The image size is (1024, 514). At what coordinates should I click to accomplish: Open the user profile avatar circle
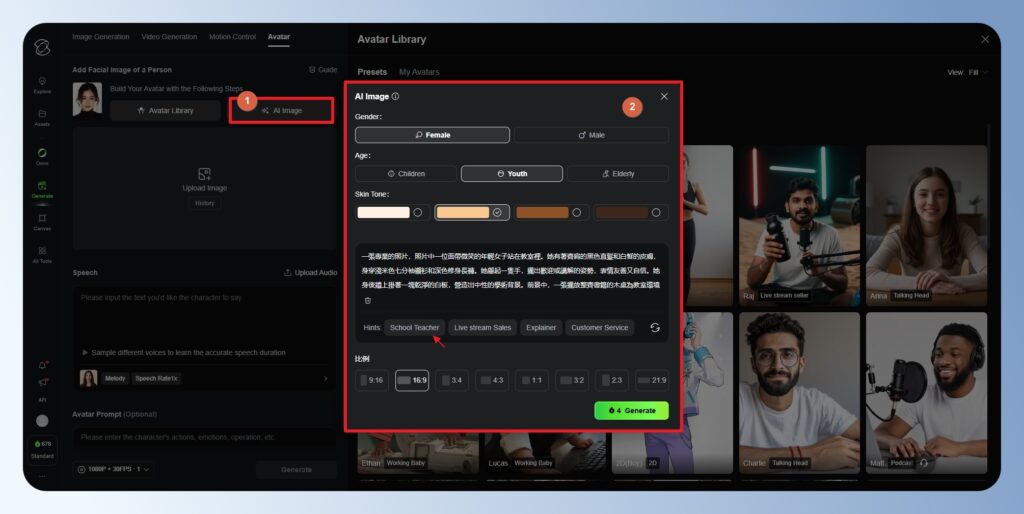click(42, 421)
